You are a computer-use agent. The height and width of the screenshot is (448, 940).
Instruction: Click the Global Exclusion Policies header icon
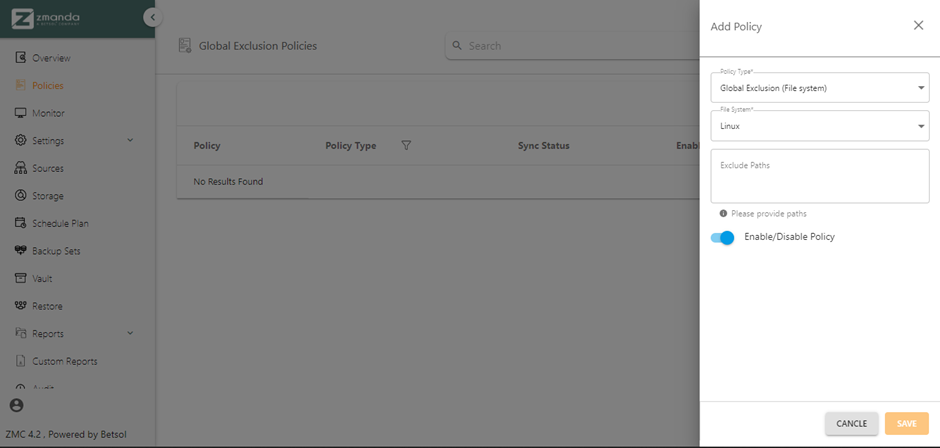point(185,46)
